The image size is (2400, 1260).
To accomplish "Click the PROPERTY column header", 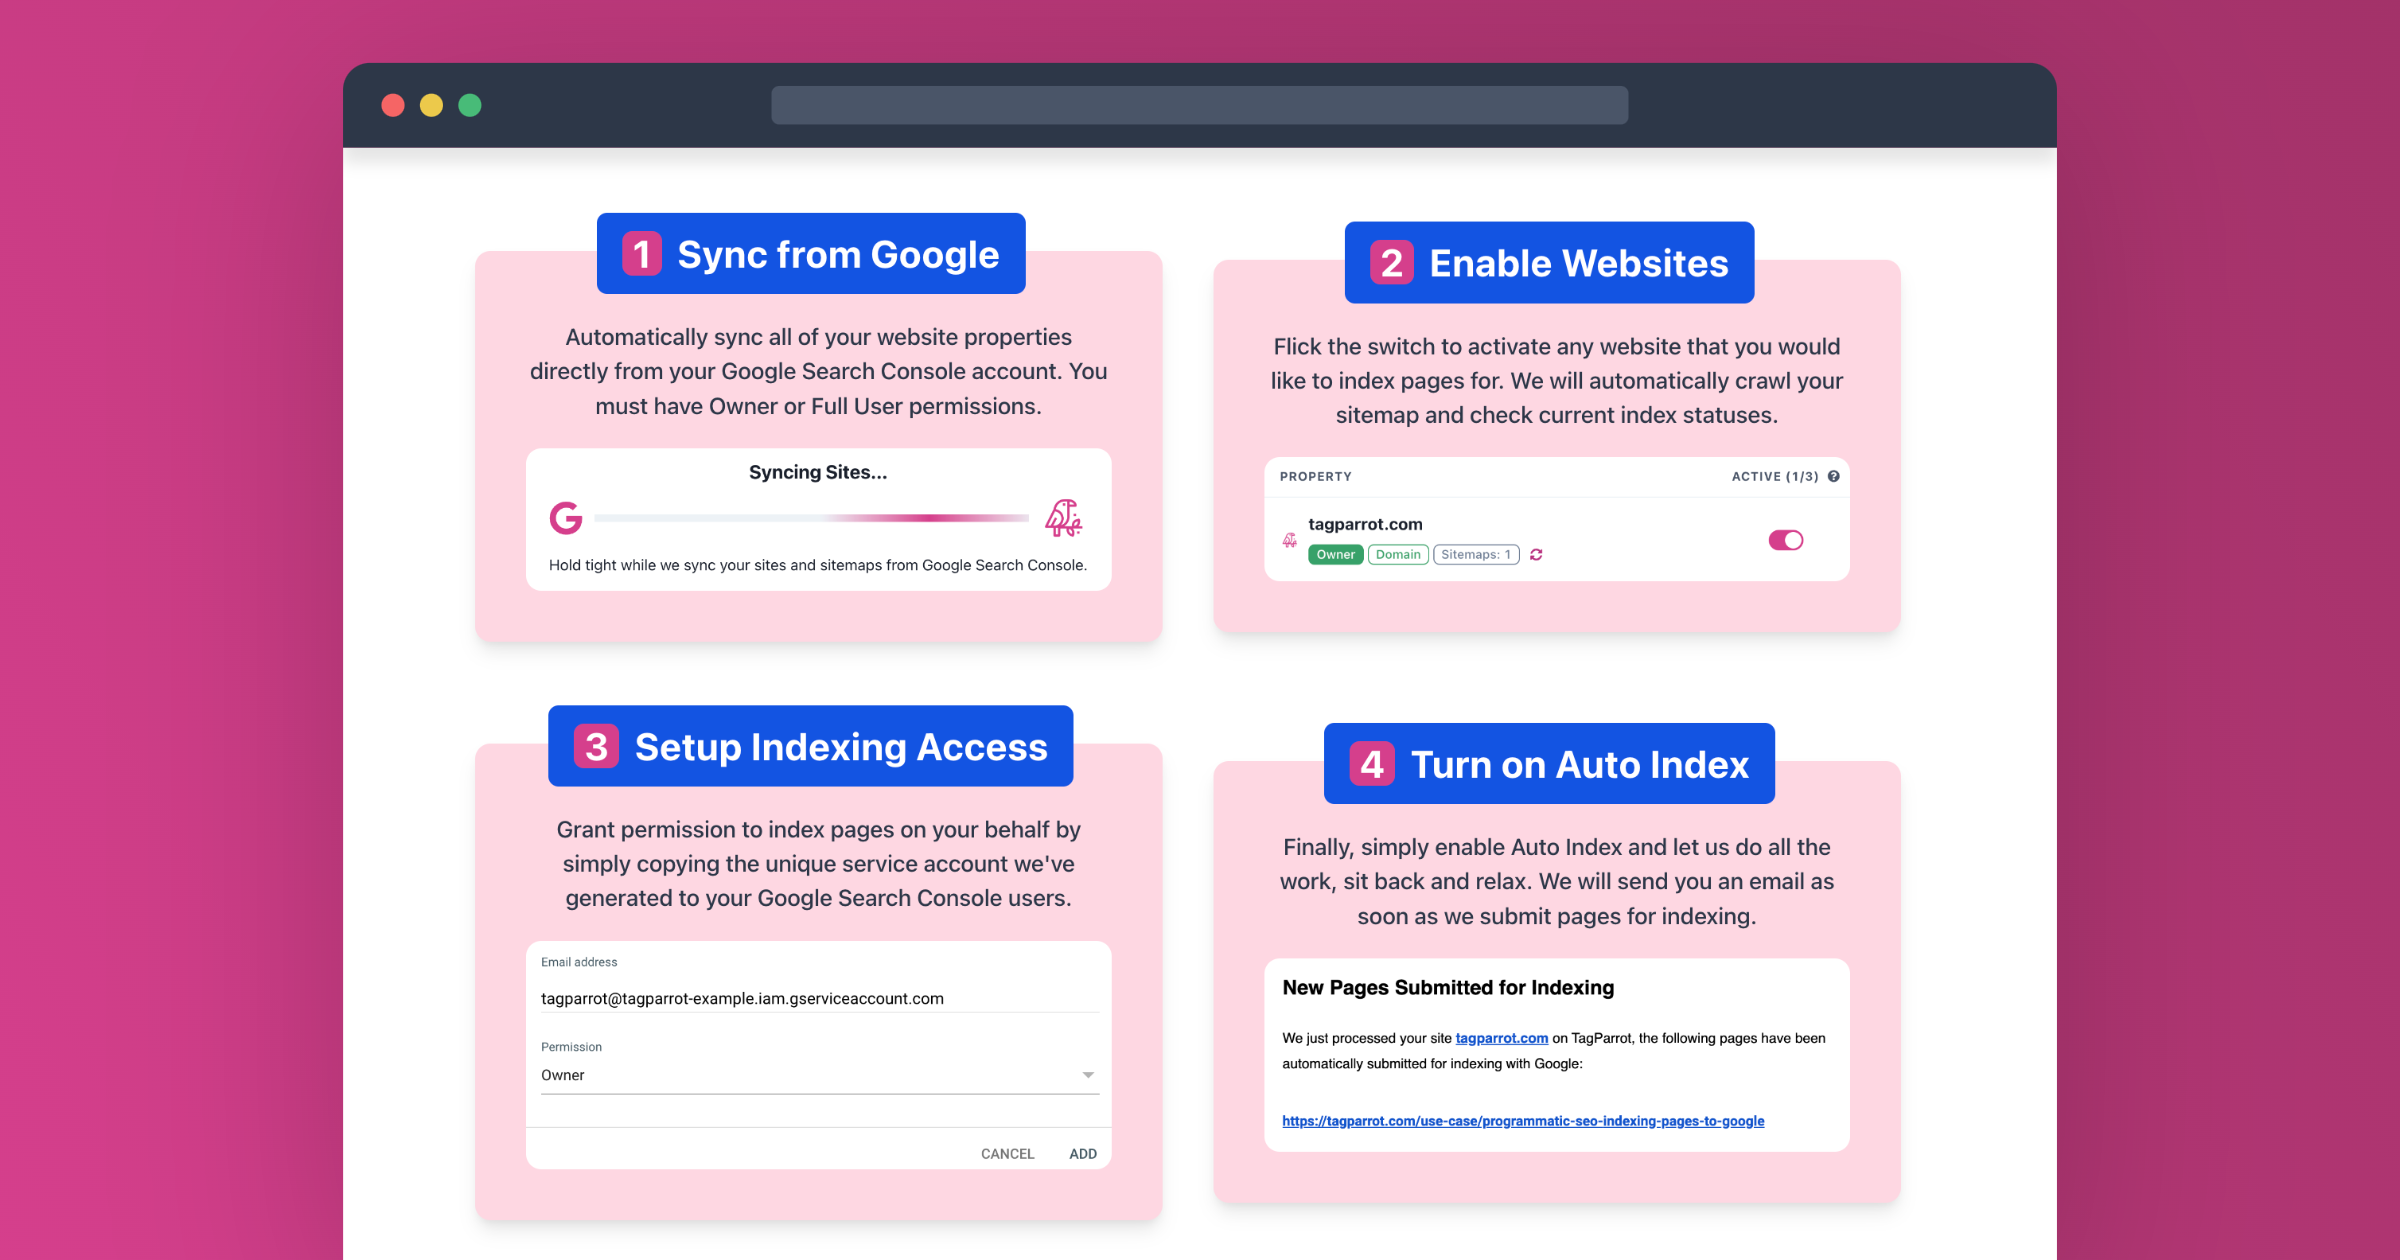I will click(1315, 477).
